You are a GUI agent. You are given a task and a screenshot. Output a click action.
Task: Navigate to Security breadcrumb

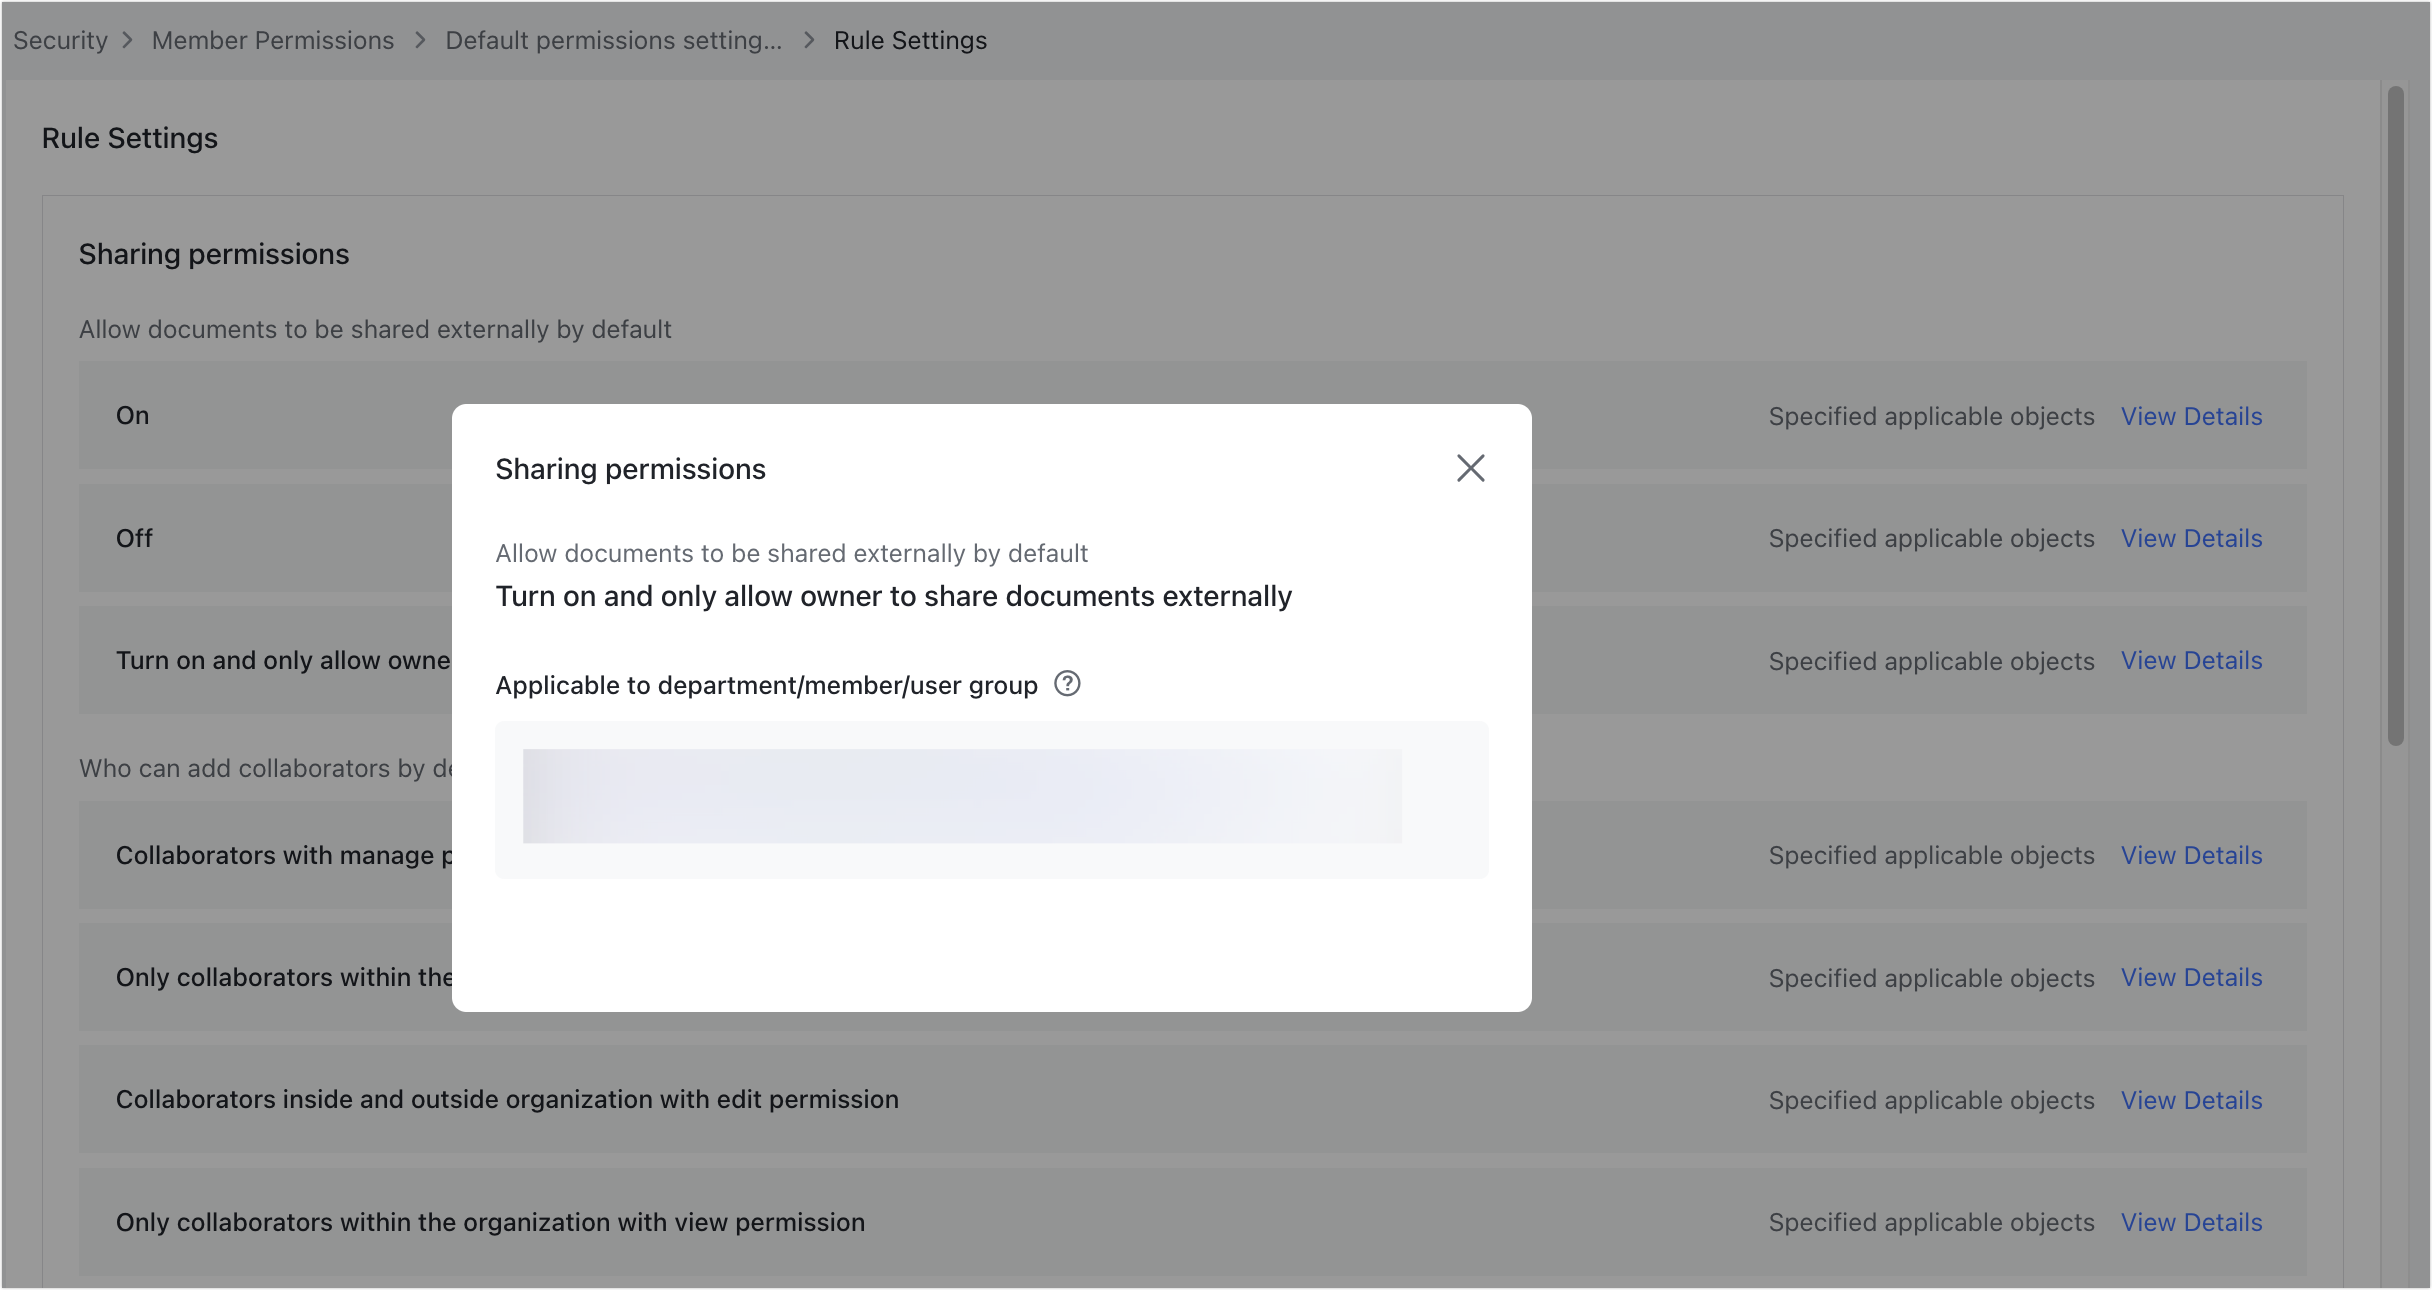click(60, 40)
